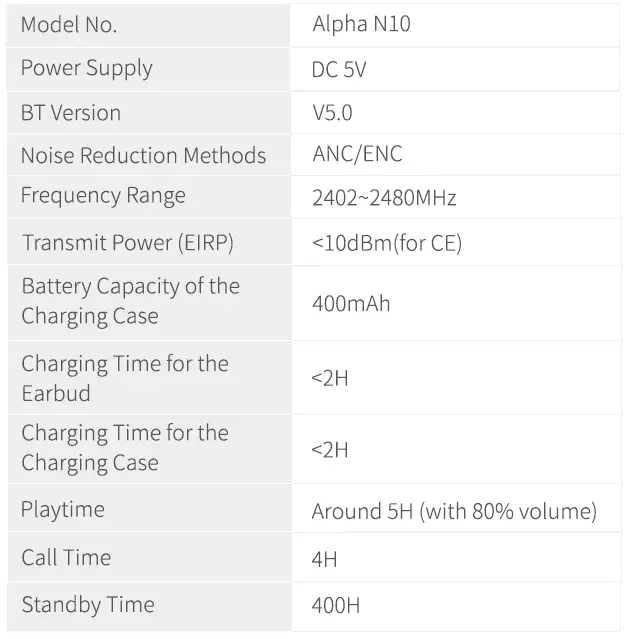The width and height of the screenshot is (628, 639).
Task: Select the "ANC/ENC" value
Action: (x=358, y=155)
